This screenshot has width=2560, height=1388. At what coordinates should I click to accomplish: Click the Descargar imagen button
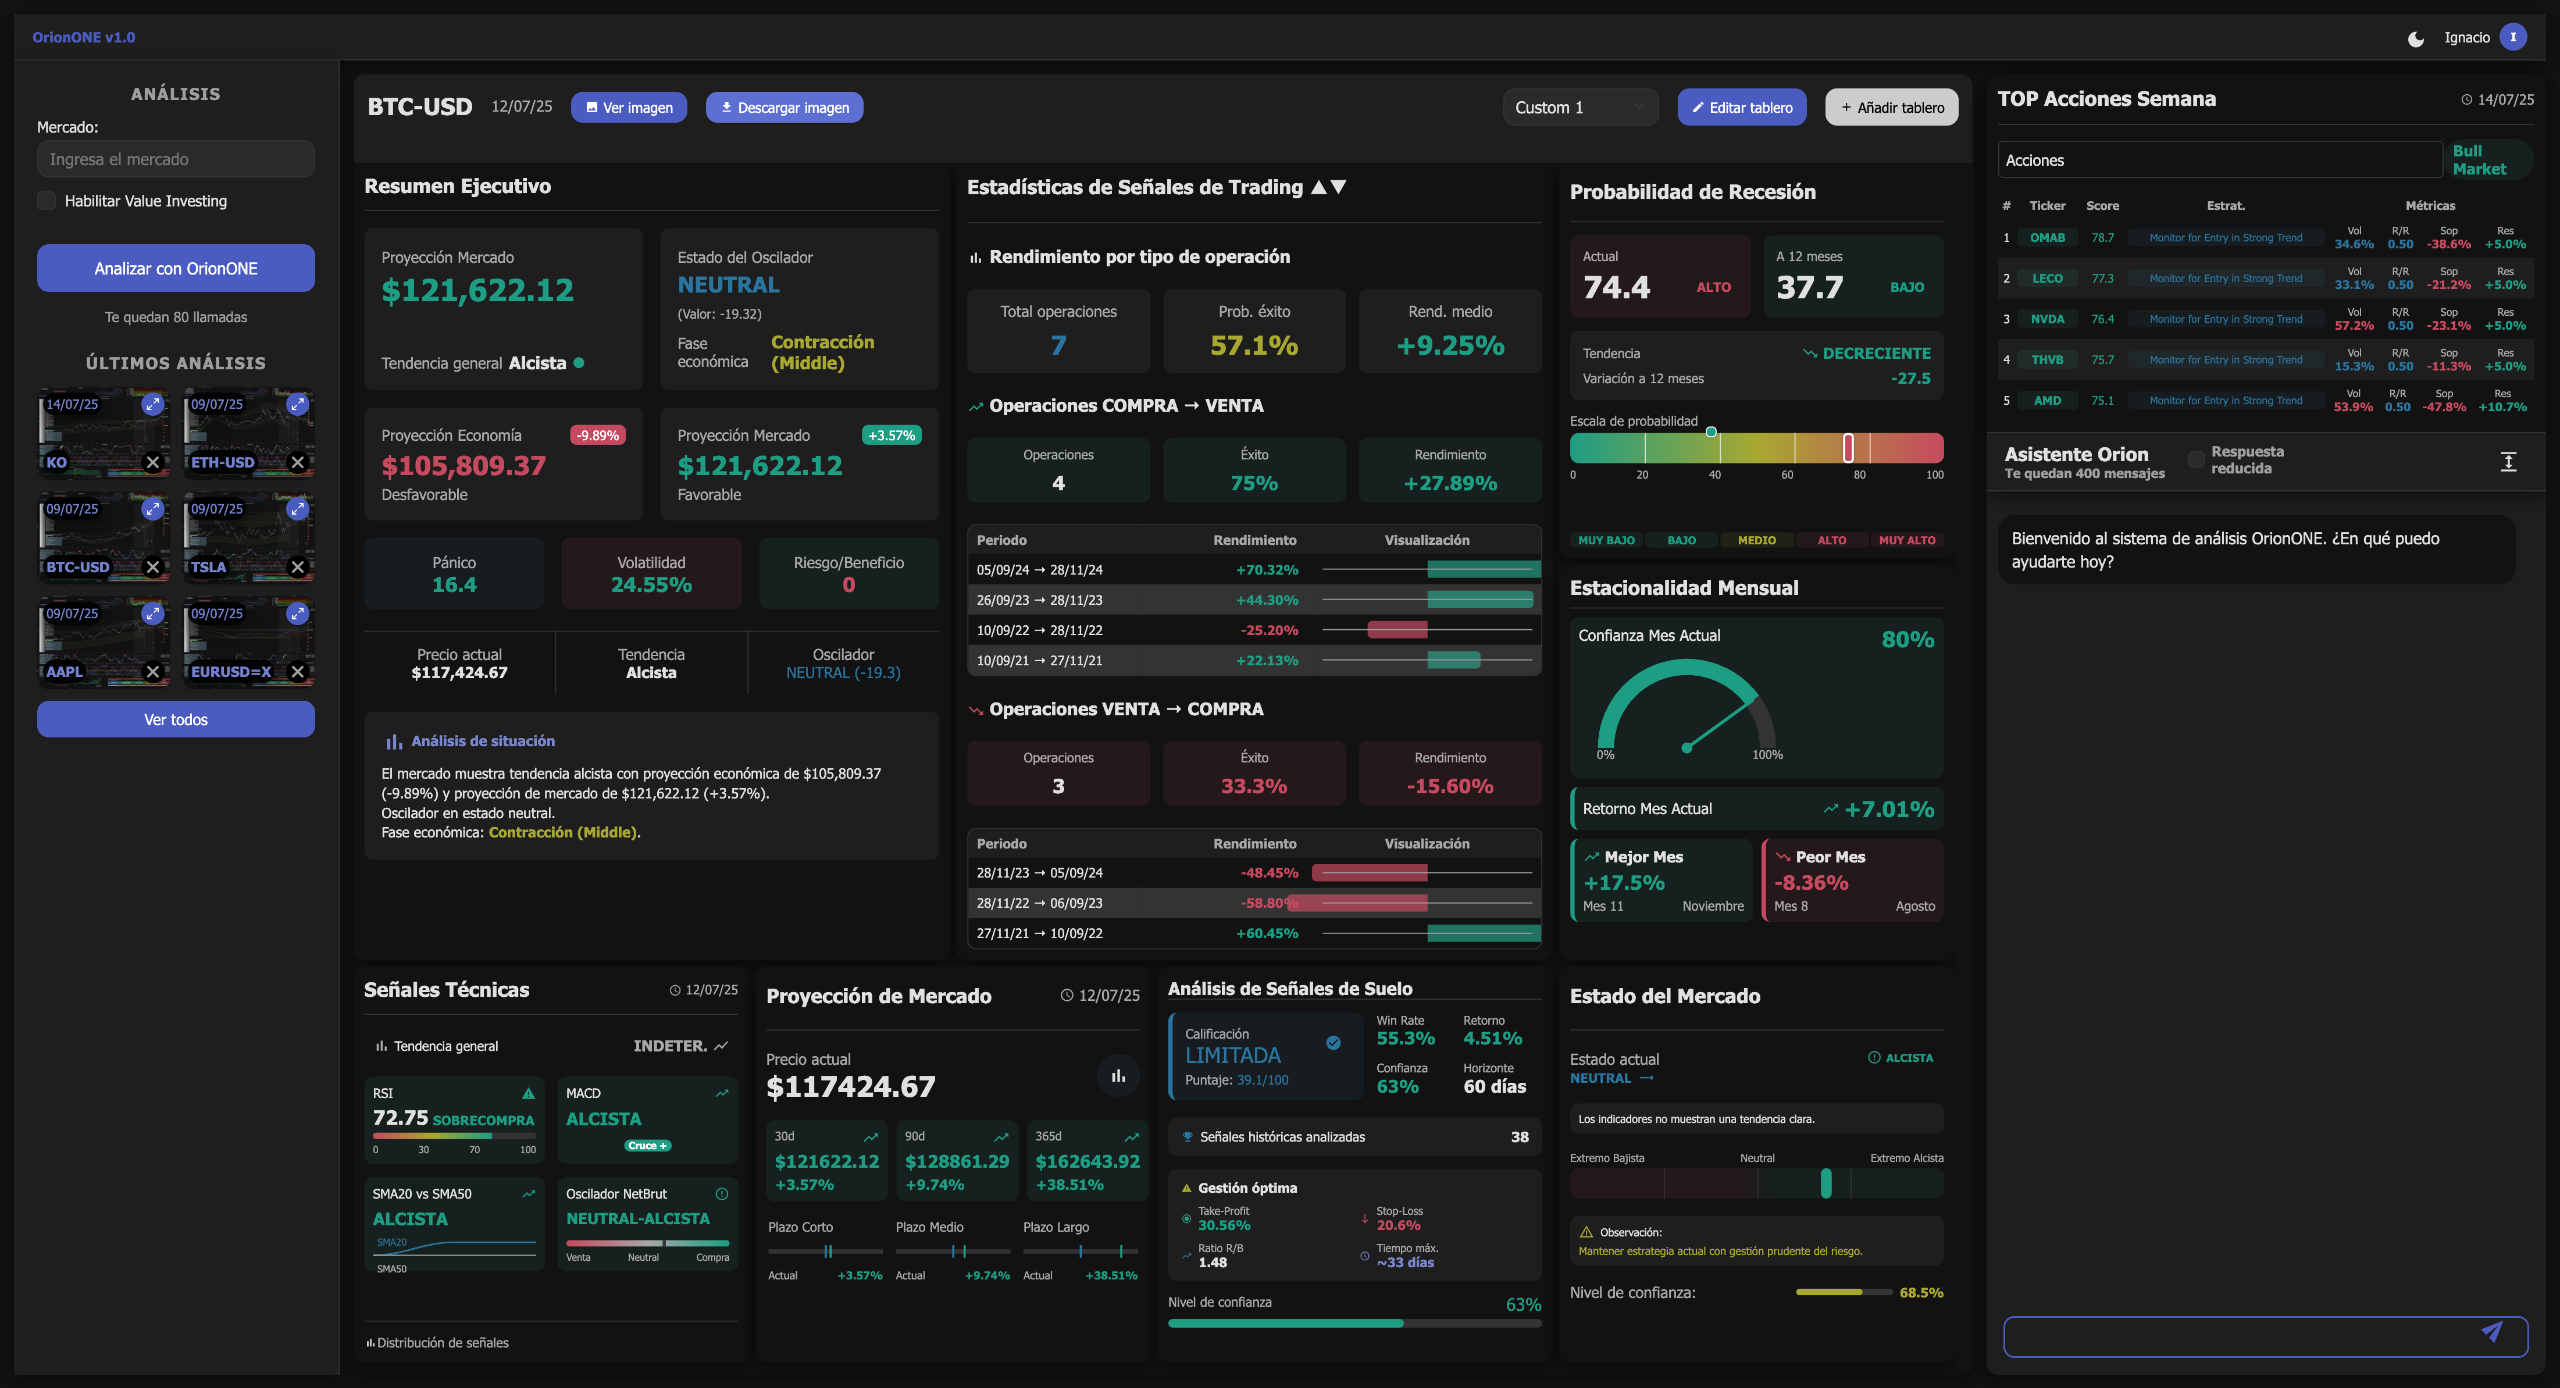[x=784, y=107]
